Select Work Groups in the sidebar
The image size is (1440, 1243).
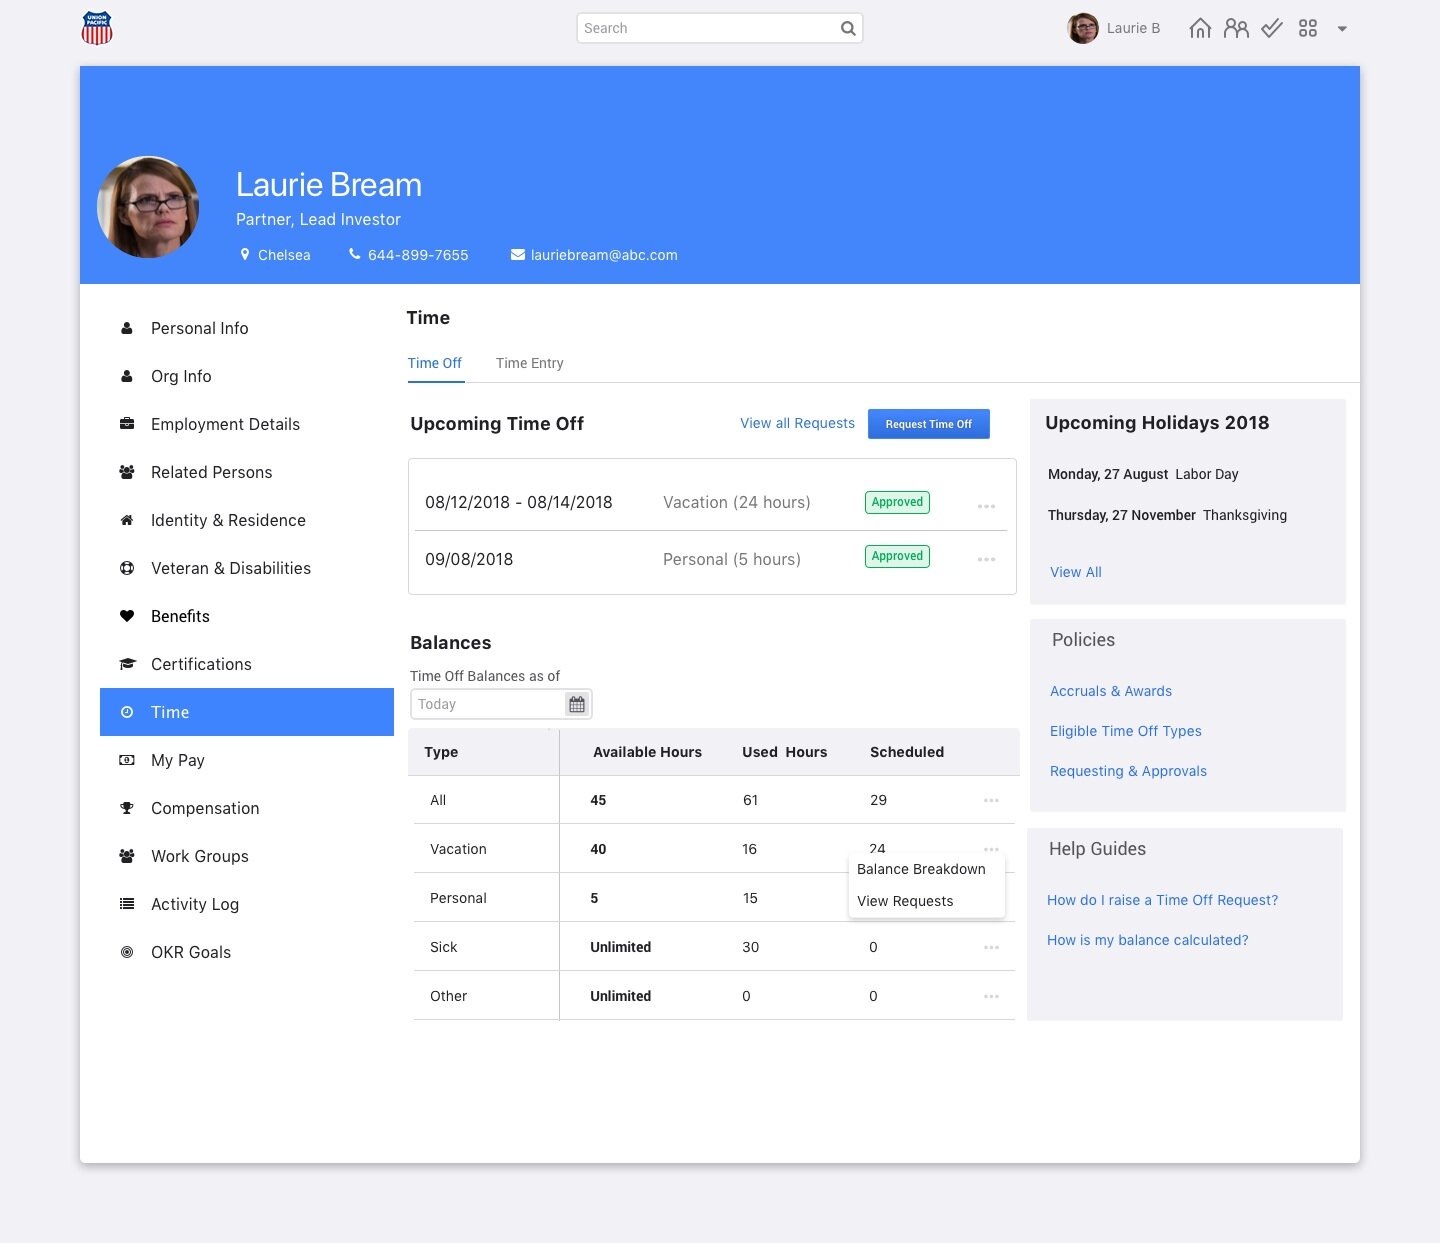click(x=247, y=856)
